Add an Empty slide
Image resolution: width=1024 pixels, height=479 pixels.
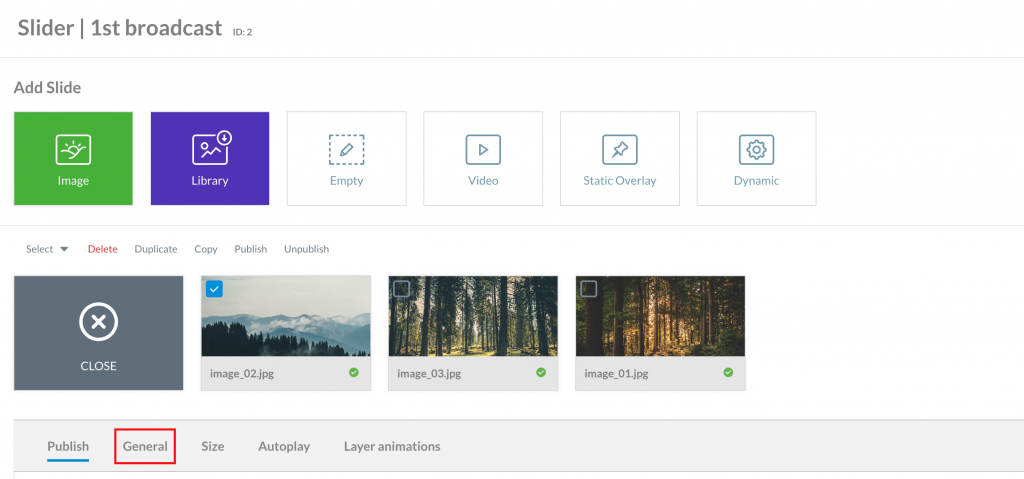[346, 158]
